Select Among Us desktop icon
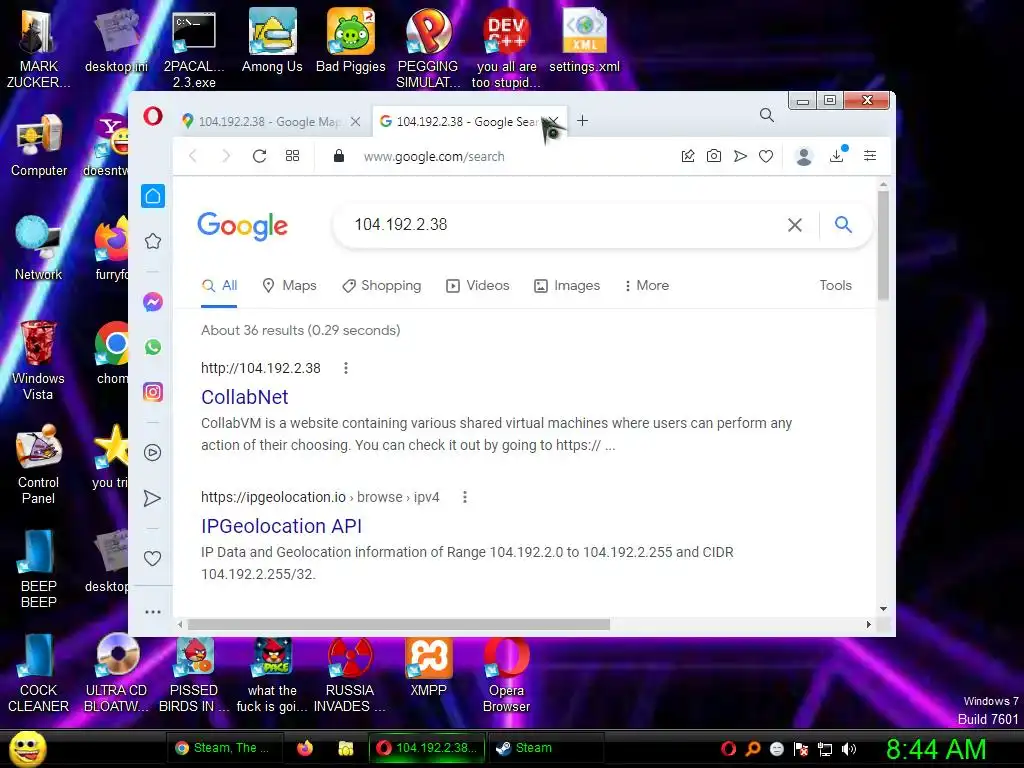Image resolution: width=1024 pixels, height=768 pixels. point(272,40)
